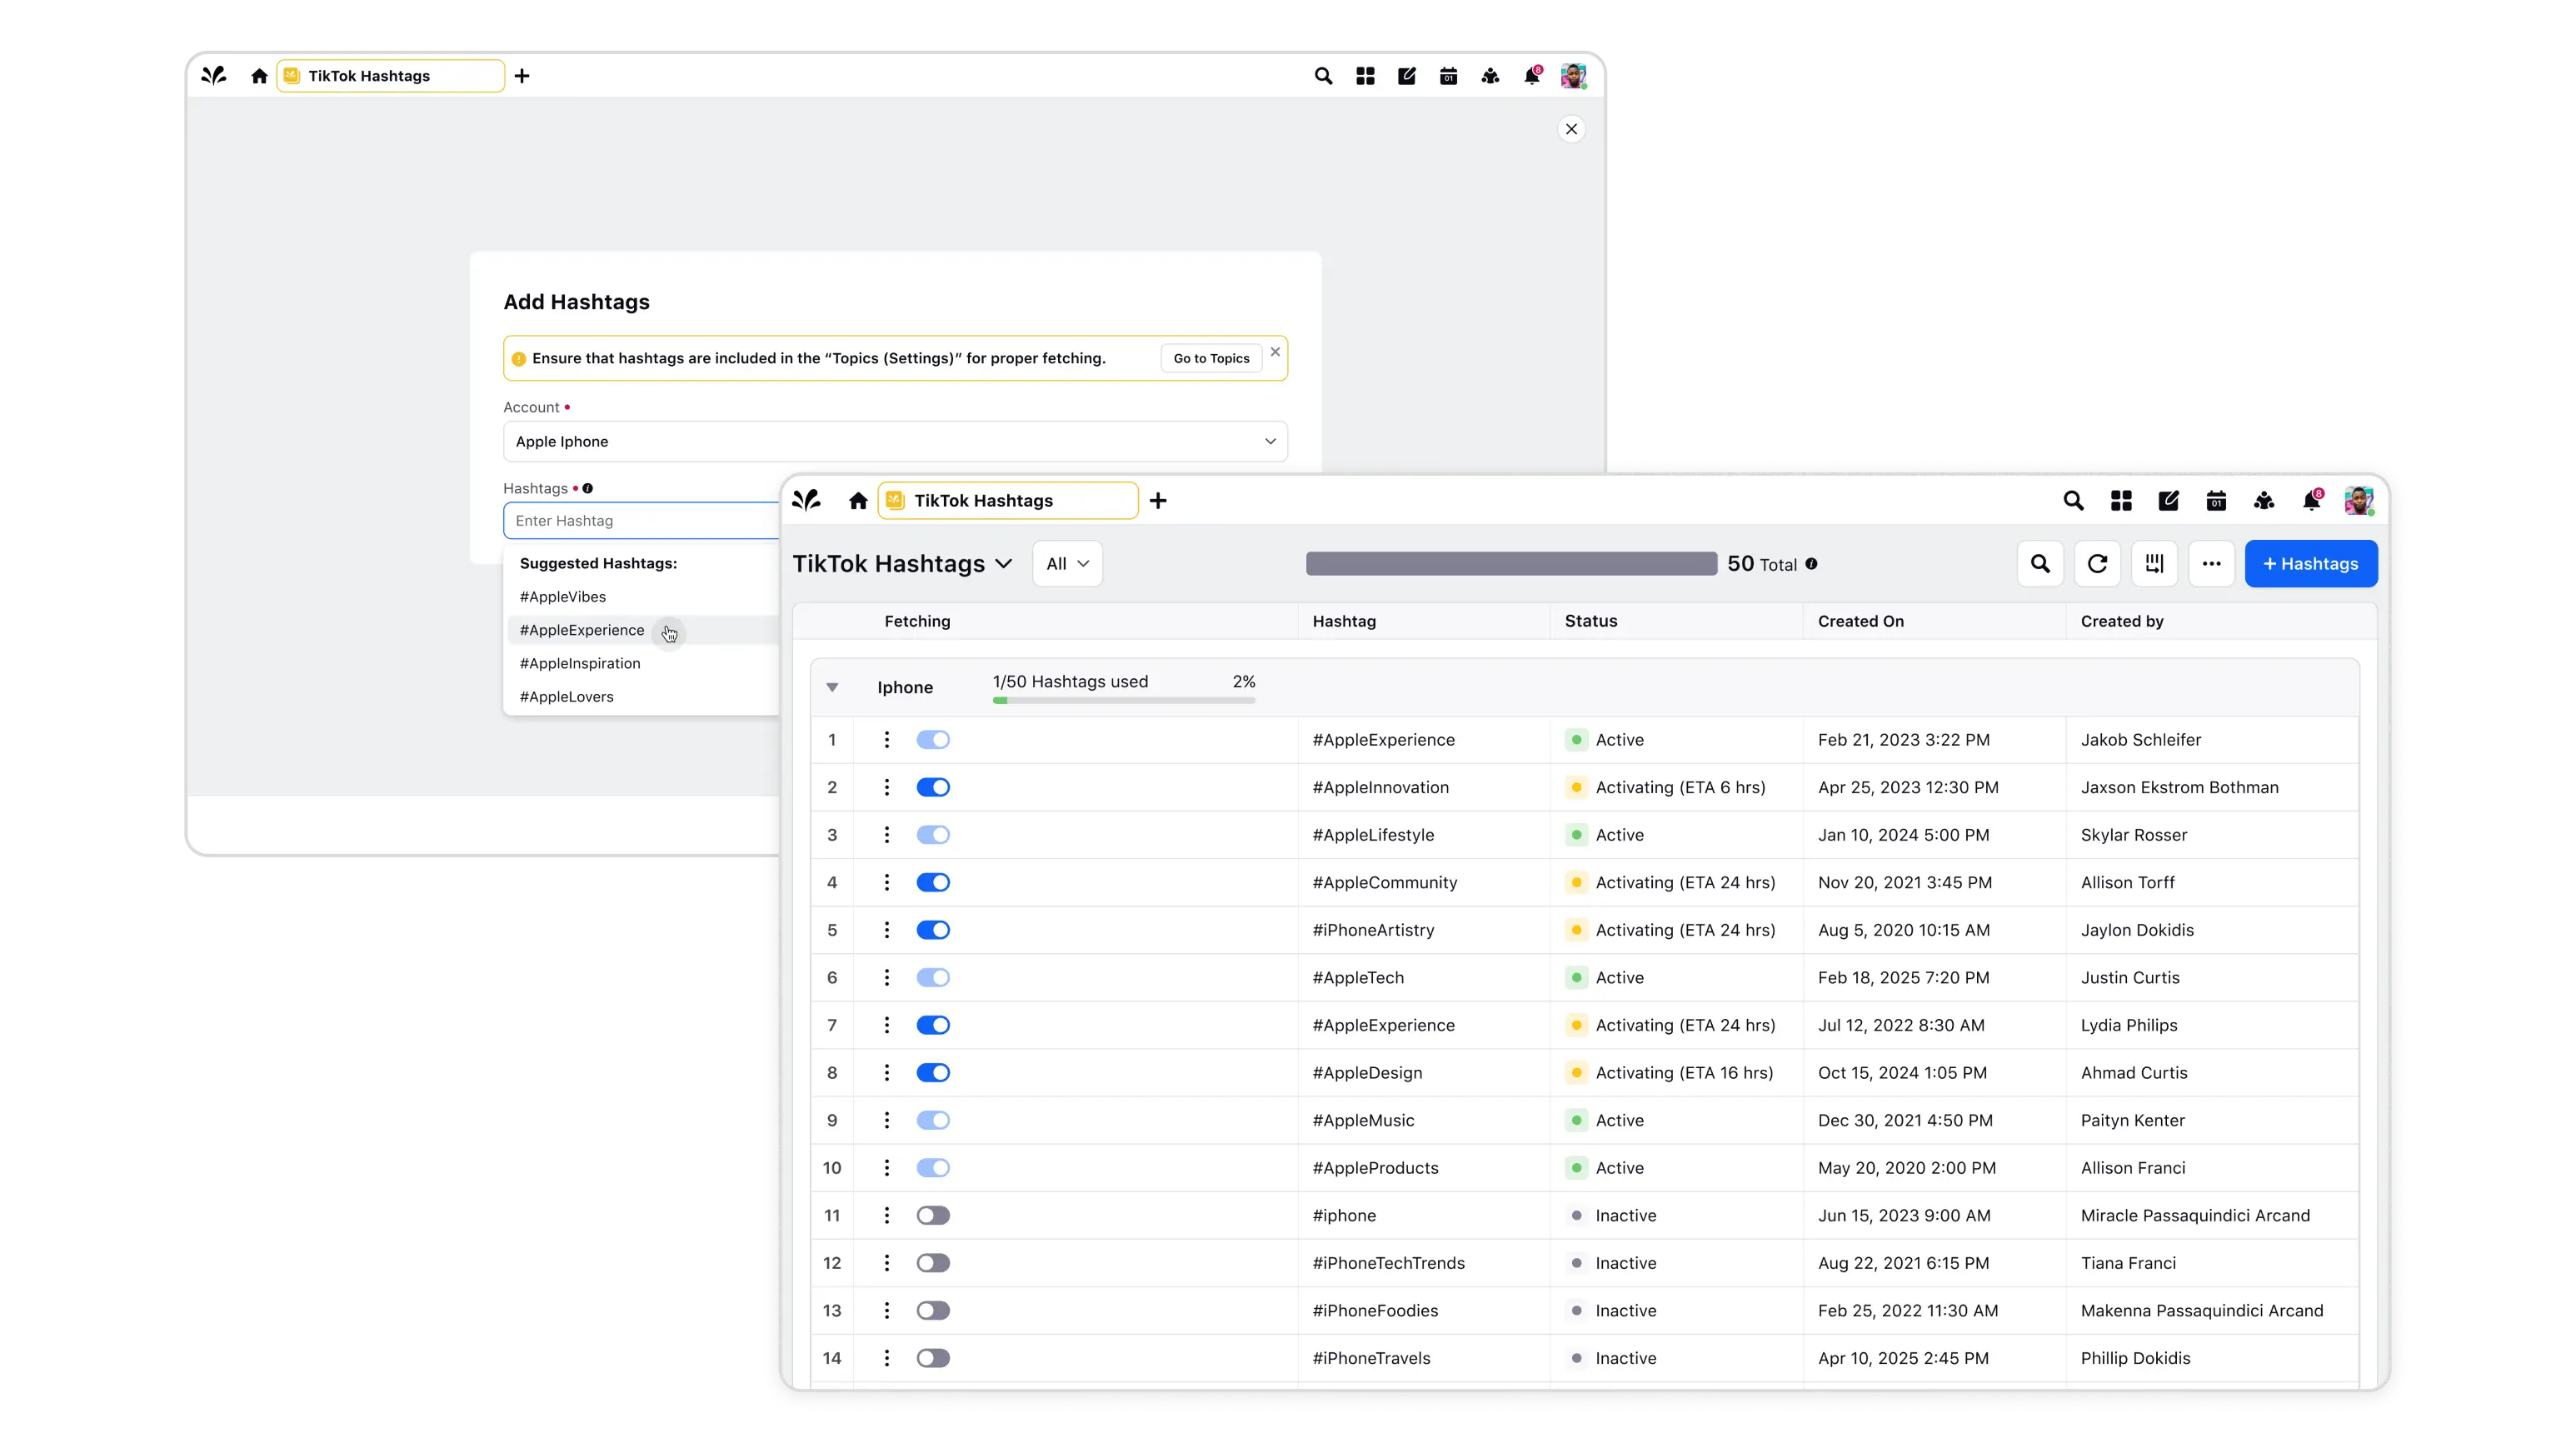Screen dimensions: 2576x1443
Task: Click the blue + Hashtags button
Action: click(x=2310, y=564)
